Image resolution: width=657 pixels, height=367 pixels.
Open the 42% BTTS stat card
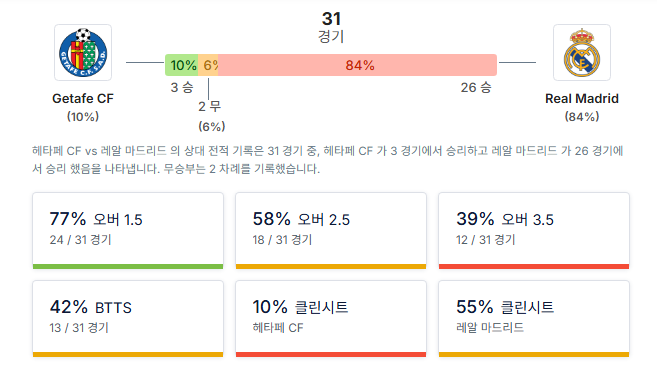tap(128, 319)
